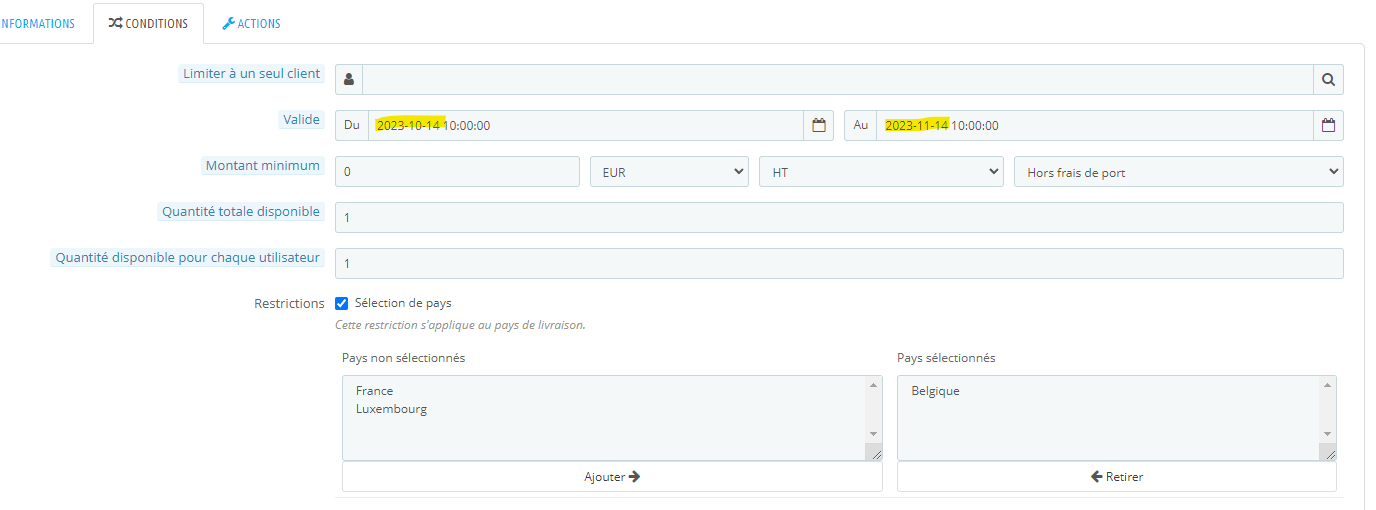Click the Montant minimum amount field
1376x510 pixels.
coord(457,171)
